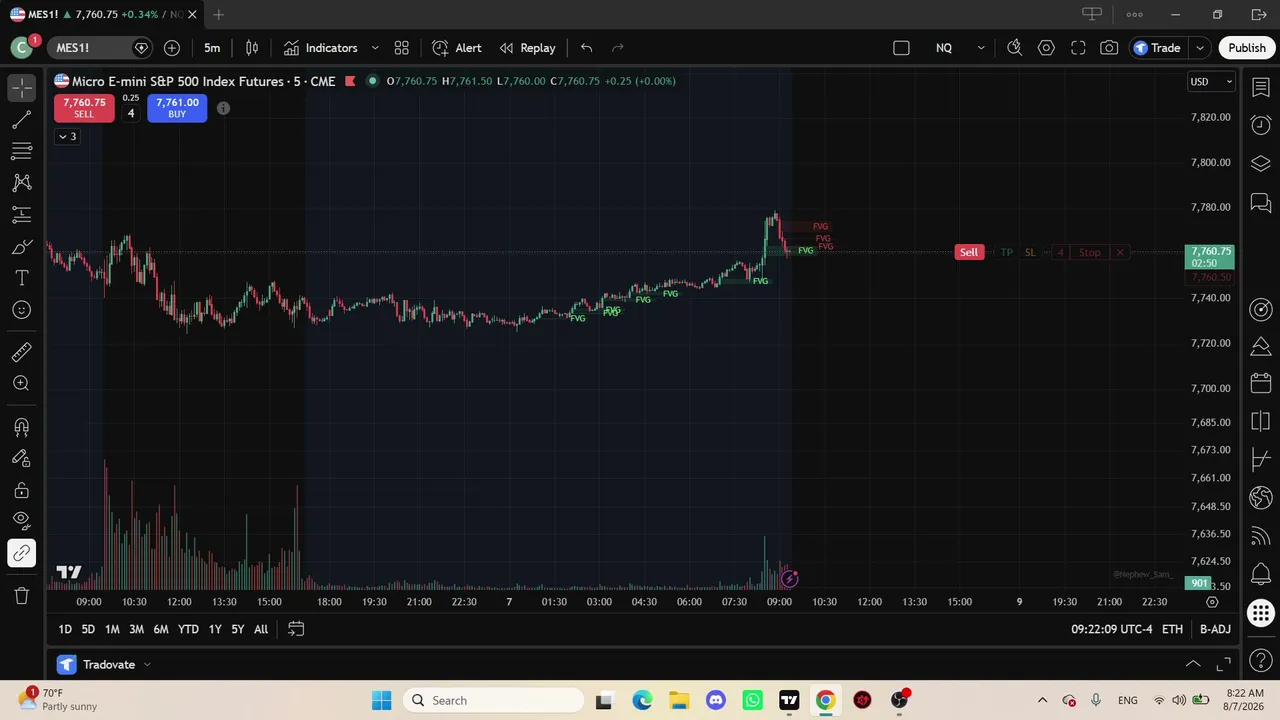The width and height of the screenshot is (1280, 720).
Task: Toggle the ETH session setting
Action: tap(1172, 629)
